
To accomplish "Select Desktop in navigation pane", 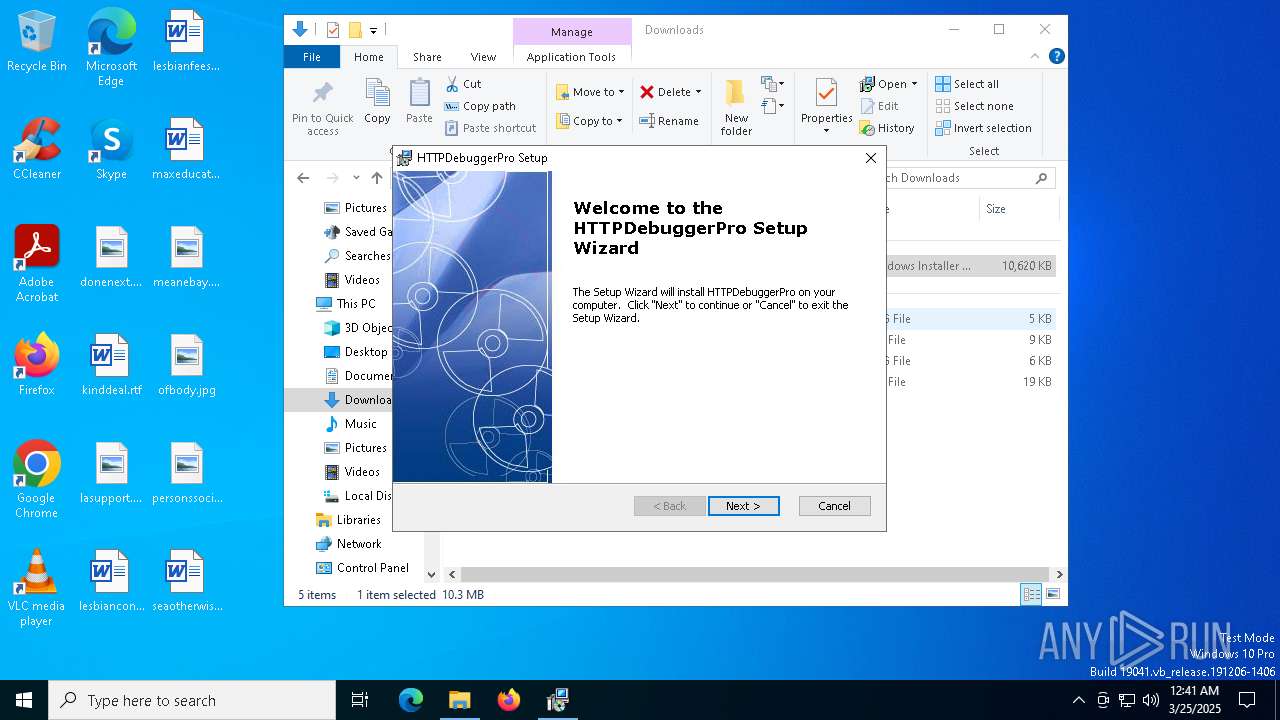I will tap(356, 352).
